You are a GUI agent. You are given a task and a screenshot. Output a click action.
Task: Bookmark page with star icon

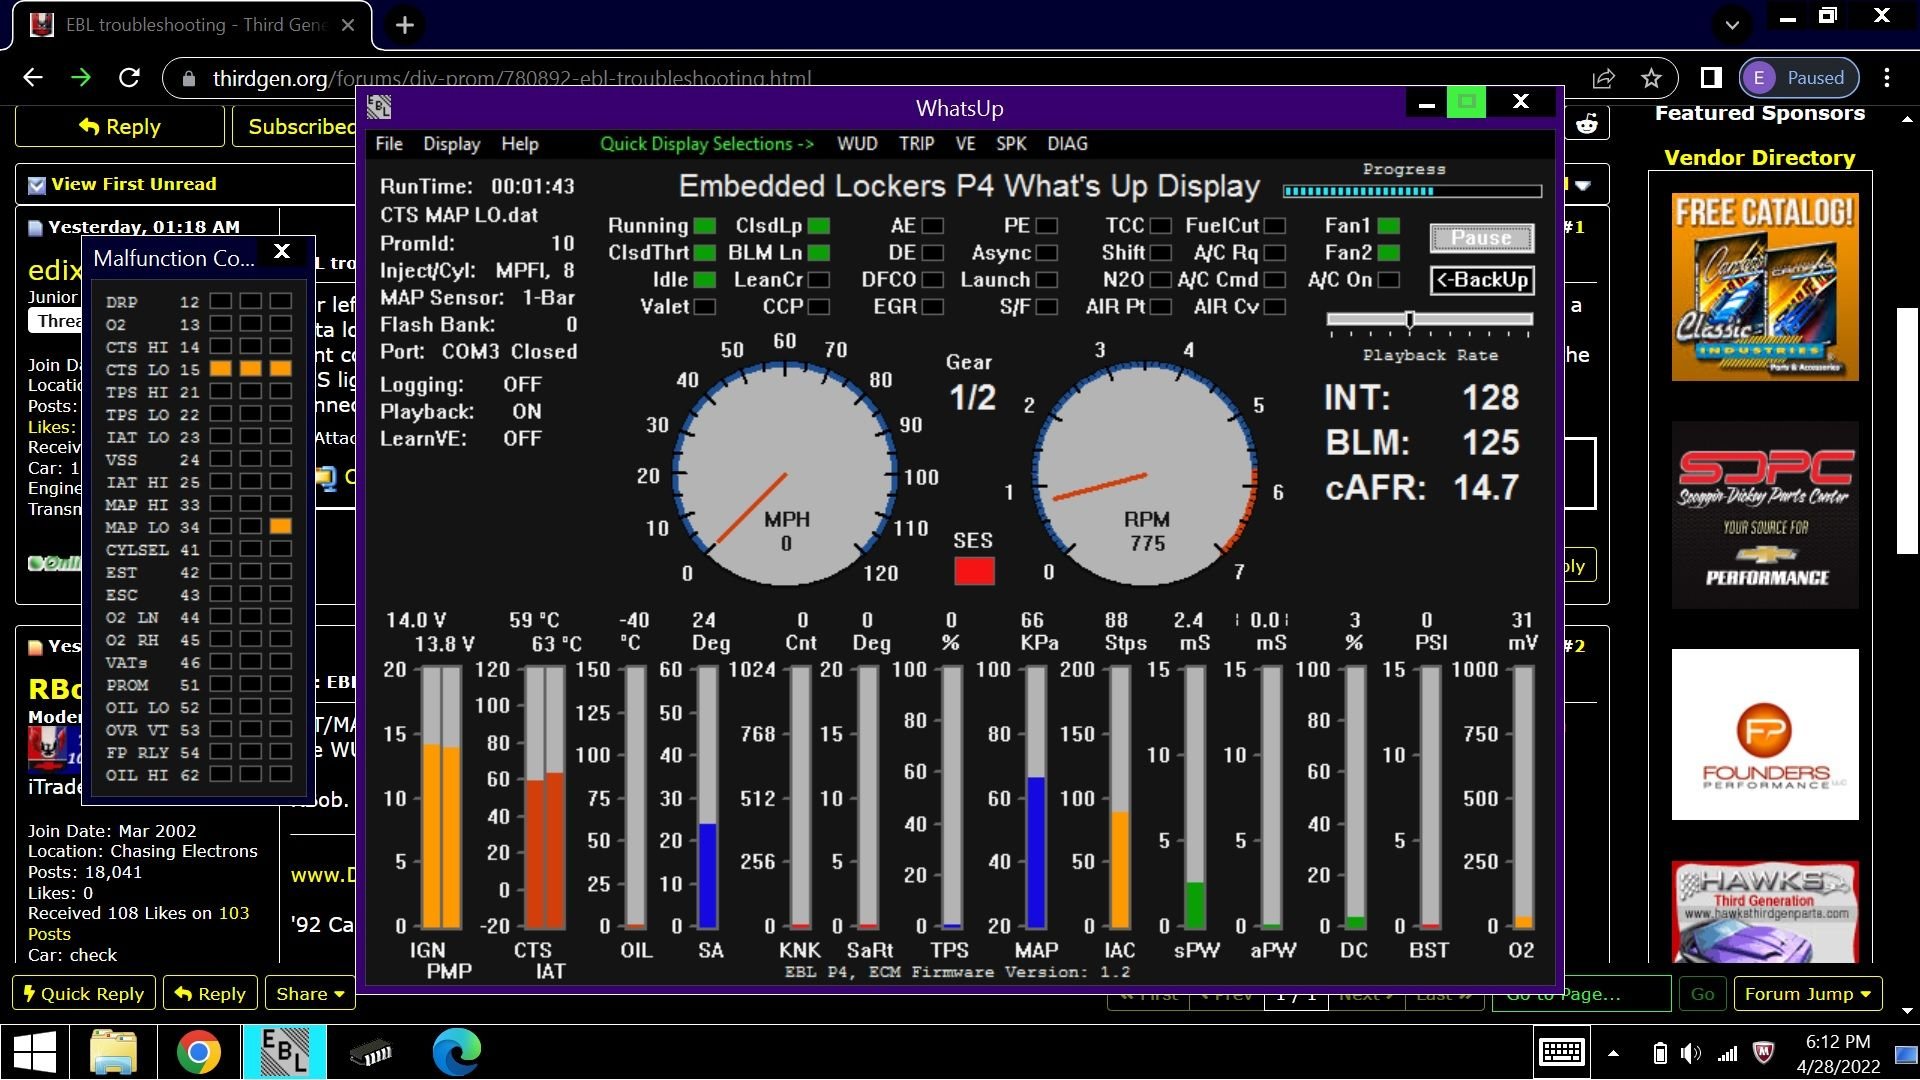[1651, 78]
